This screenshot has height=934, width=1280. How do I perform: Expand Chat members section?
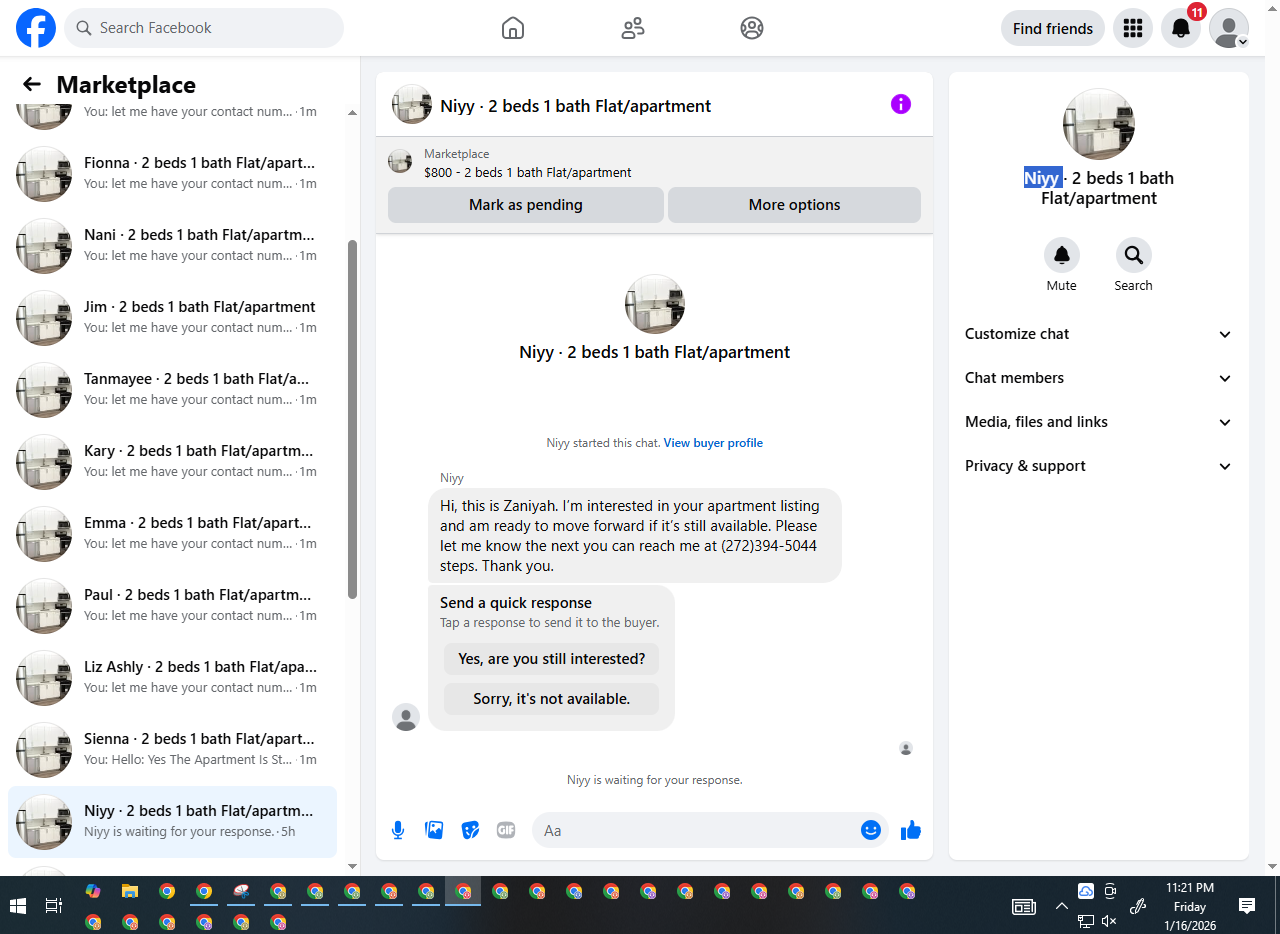click(x=1098, y=378)
